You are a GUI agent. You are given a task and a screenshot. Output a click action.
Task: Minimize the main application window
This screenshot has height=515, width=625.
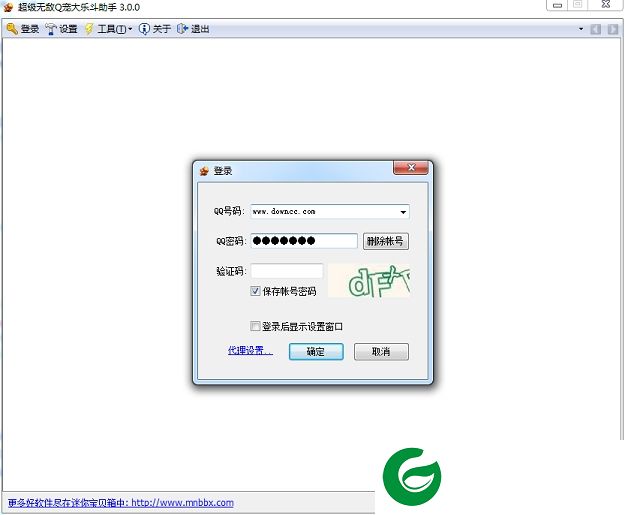558,5
